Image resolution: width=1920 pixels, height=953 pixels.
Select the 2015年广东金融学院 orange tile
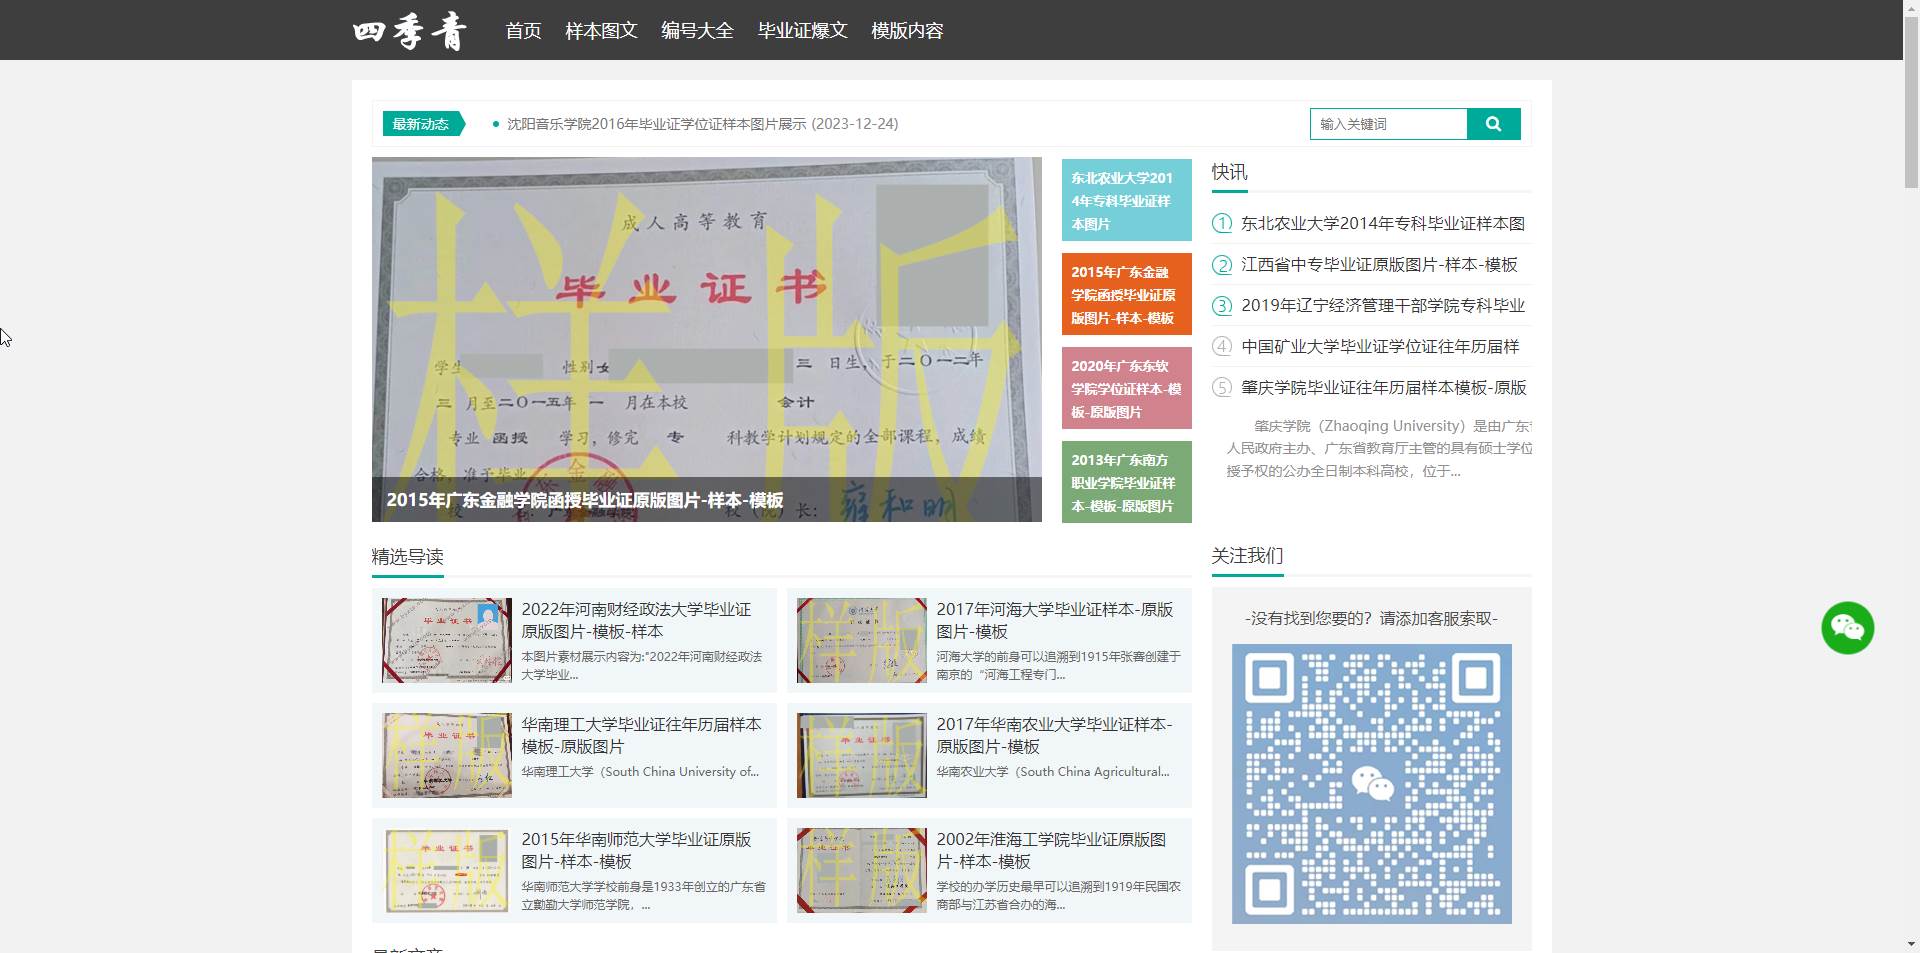coord(1126,294)
